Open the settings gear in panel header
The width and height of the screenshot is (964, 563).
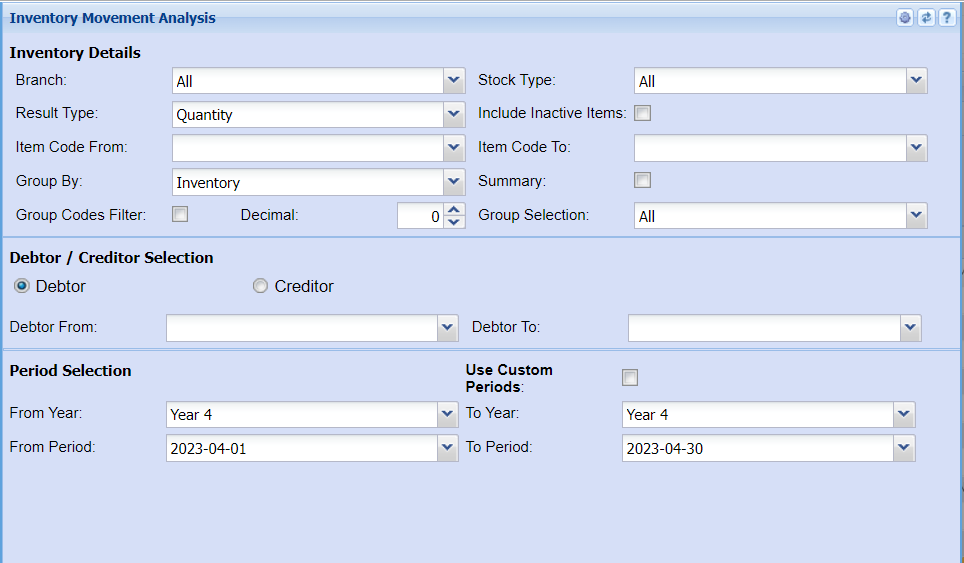point(905,18)
